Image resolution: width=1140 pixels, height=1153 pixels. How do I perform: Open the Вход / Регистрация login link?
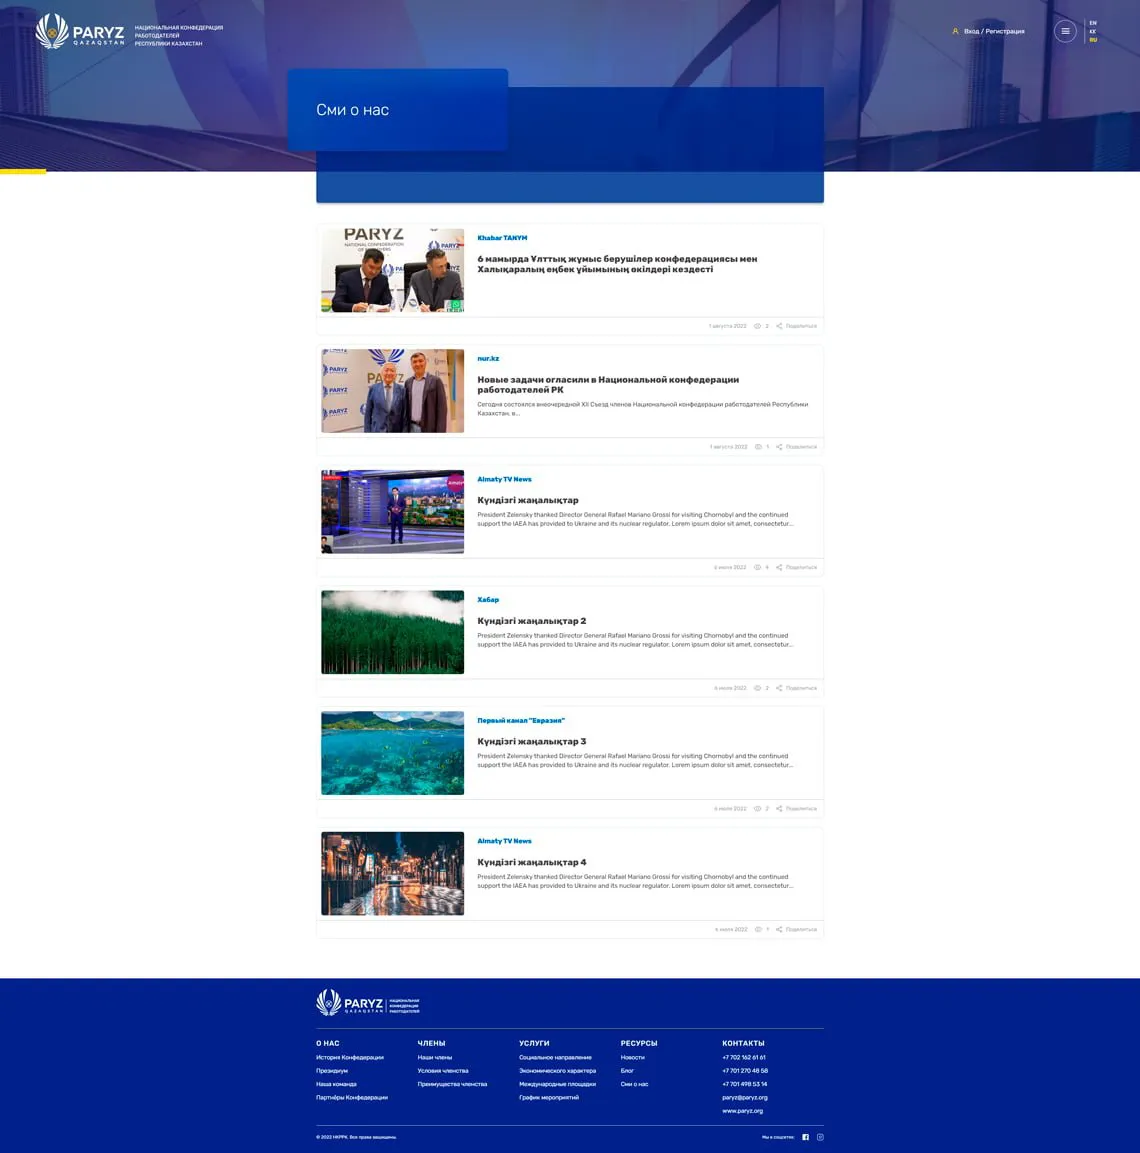994,31
